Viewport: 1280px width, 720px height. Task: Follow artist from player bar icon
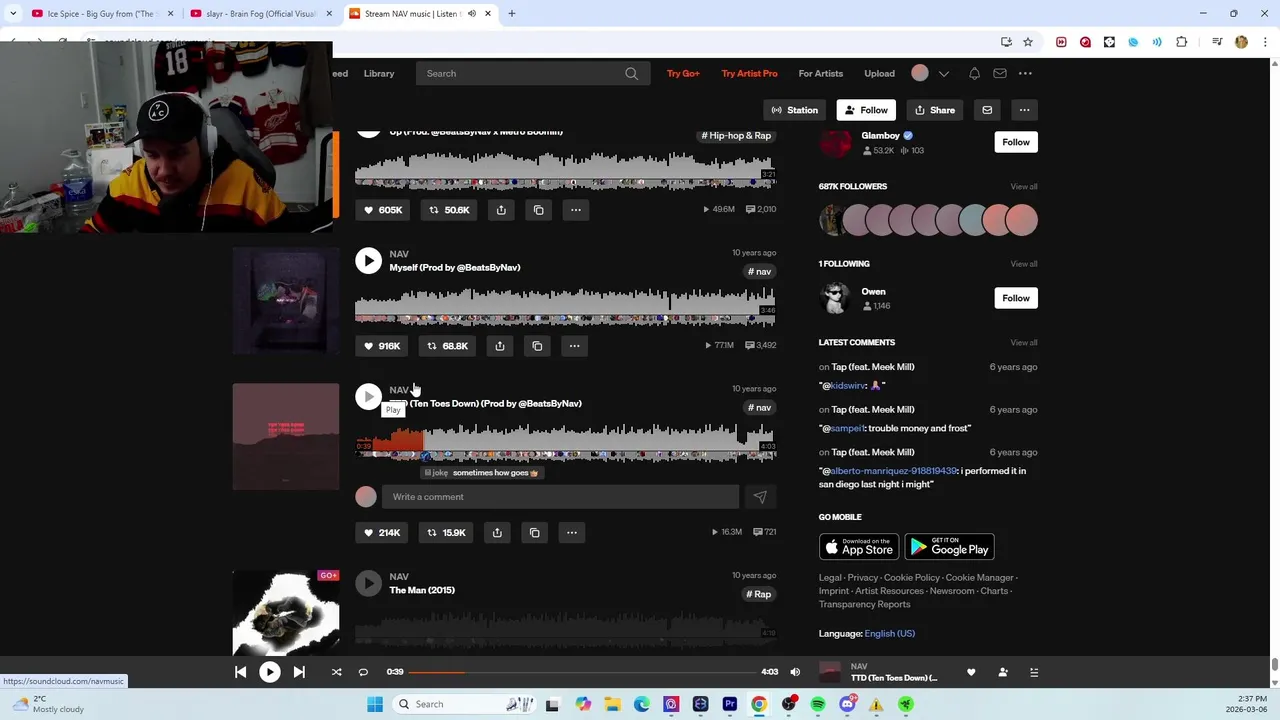pyautogui.click(x=1003, y=673)
